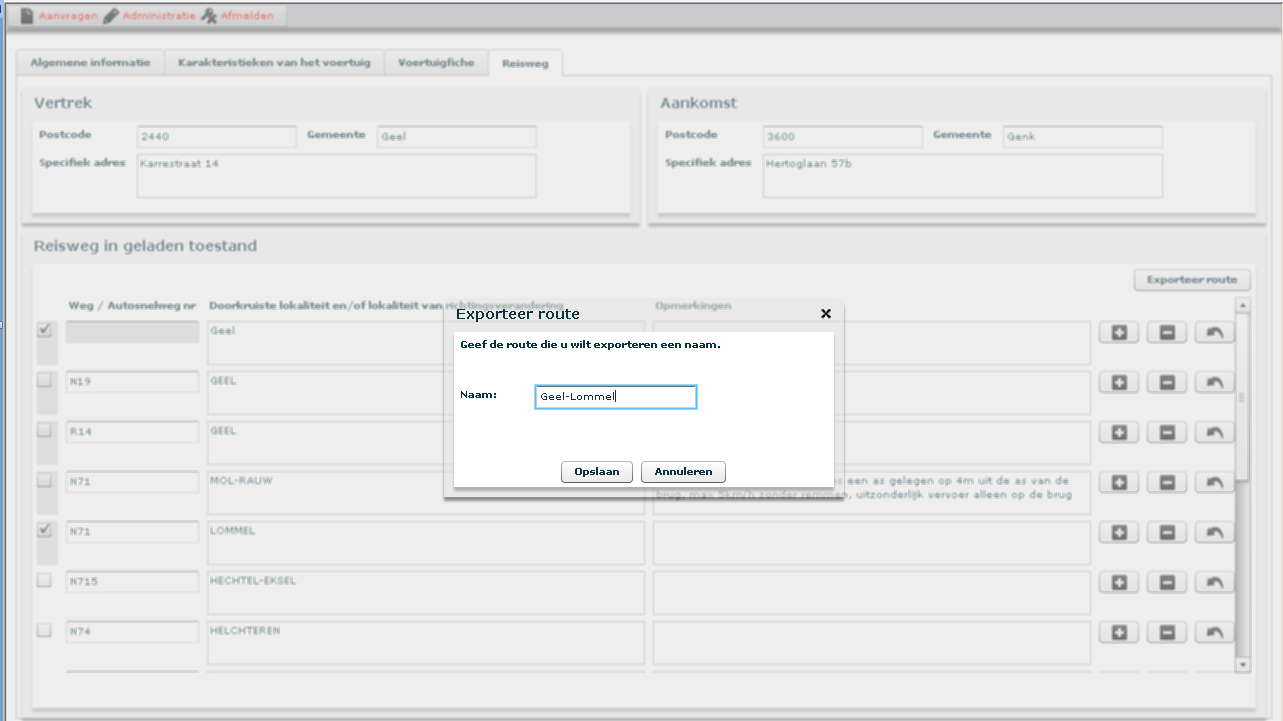The height and width of the screenshot is (721, 1283).
Task: Click the plus icon in the HELCHTEREN row
Action: point(1119,632)
